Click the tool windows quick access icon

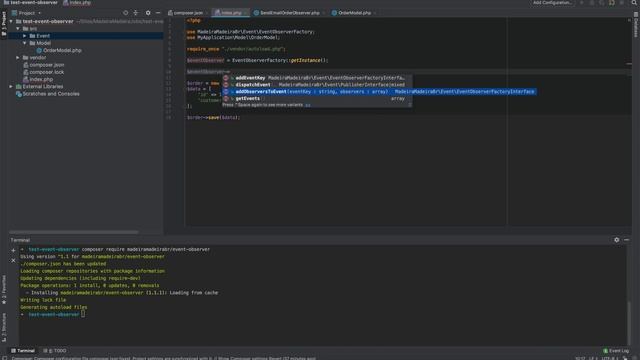pyautogui.click(x=4, y=358)
